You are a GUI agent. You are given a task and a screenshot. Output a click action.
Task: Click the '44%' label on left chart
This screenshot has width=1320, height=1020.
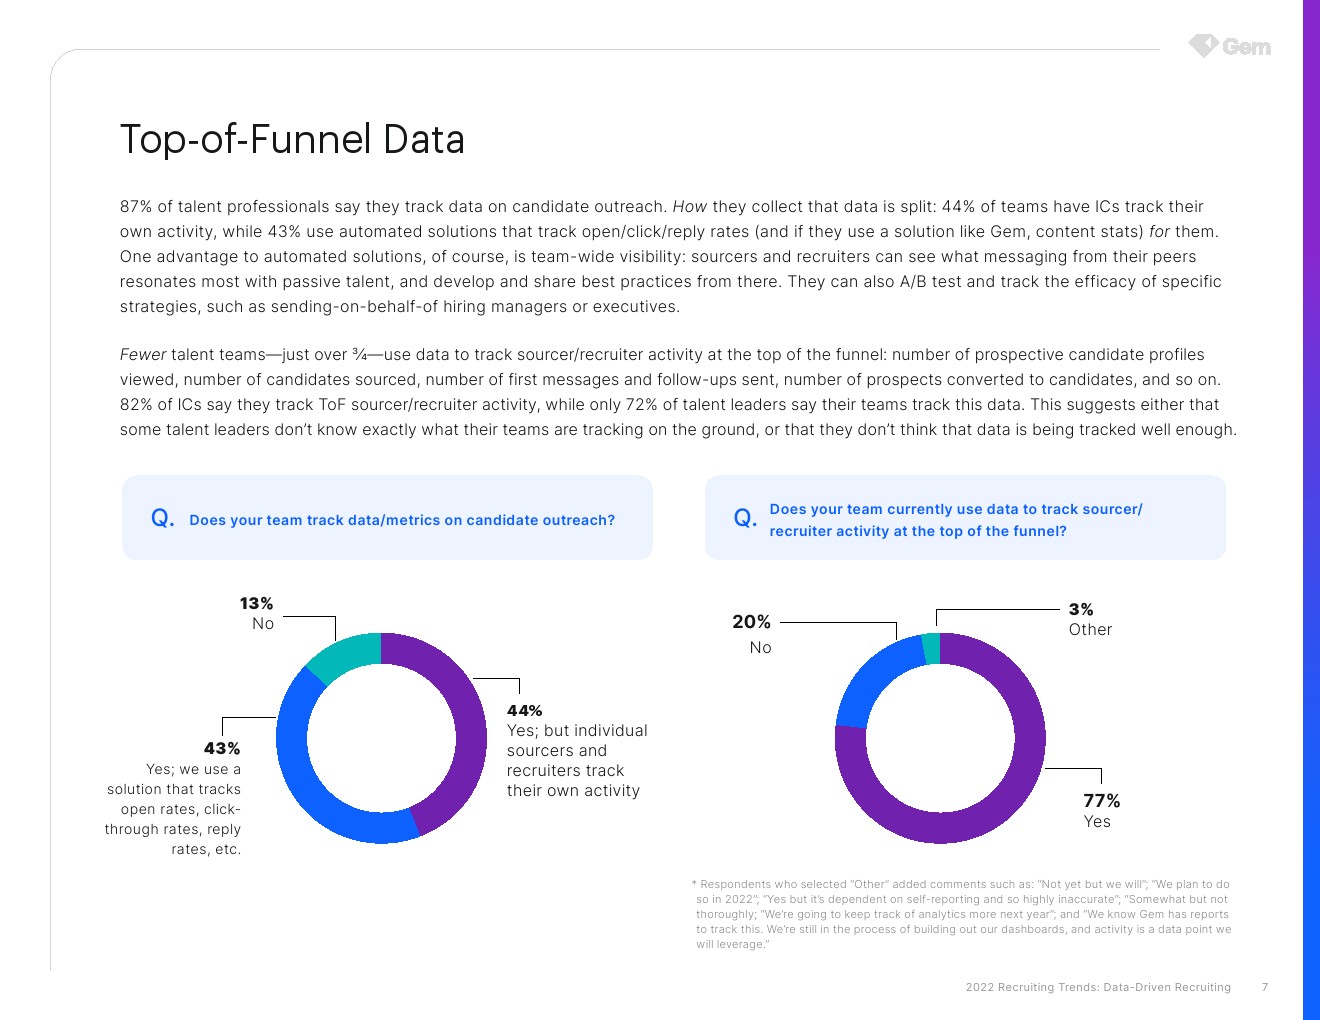click(x=524, y=710)
